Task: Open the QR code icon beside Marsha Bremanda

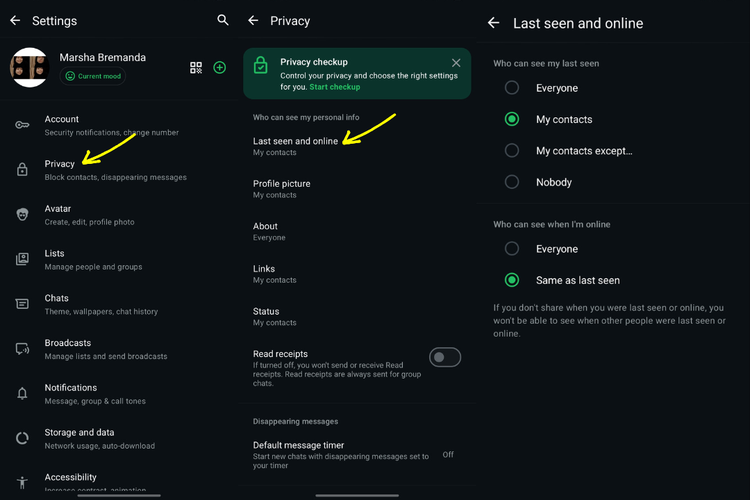Action: pos(196,67)
